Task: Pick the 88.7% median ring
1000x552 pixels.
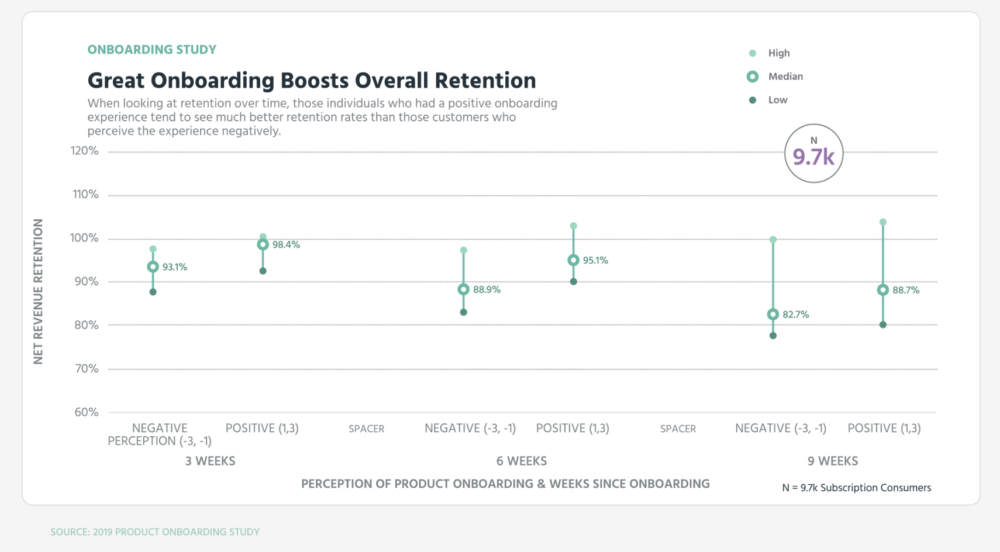Action: 883,290
